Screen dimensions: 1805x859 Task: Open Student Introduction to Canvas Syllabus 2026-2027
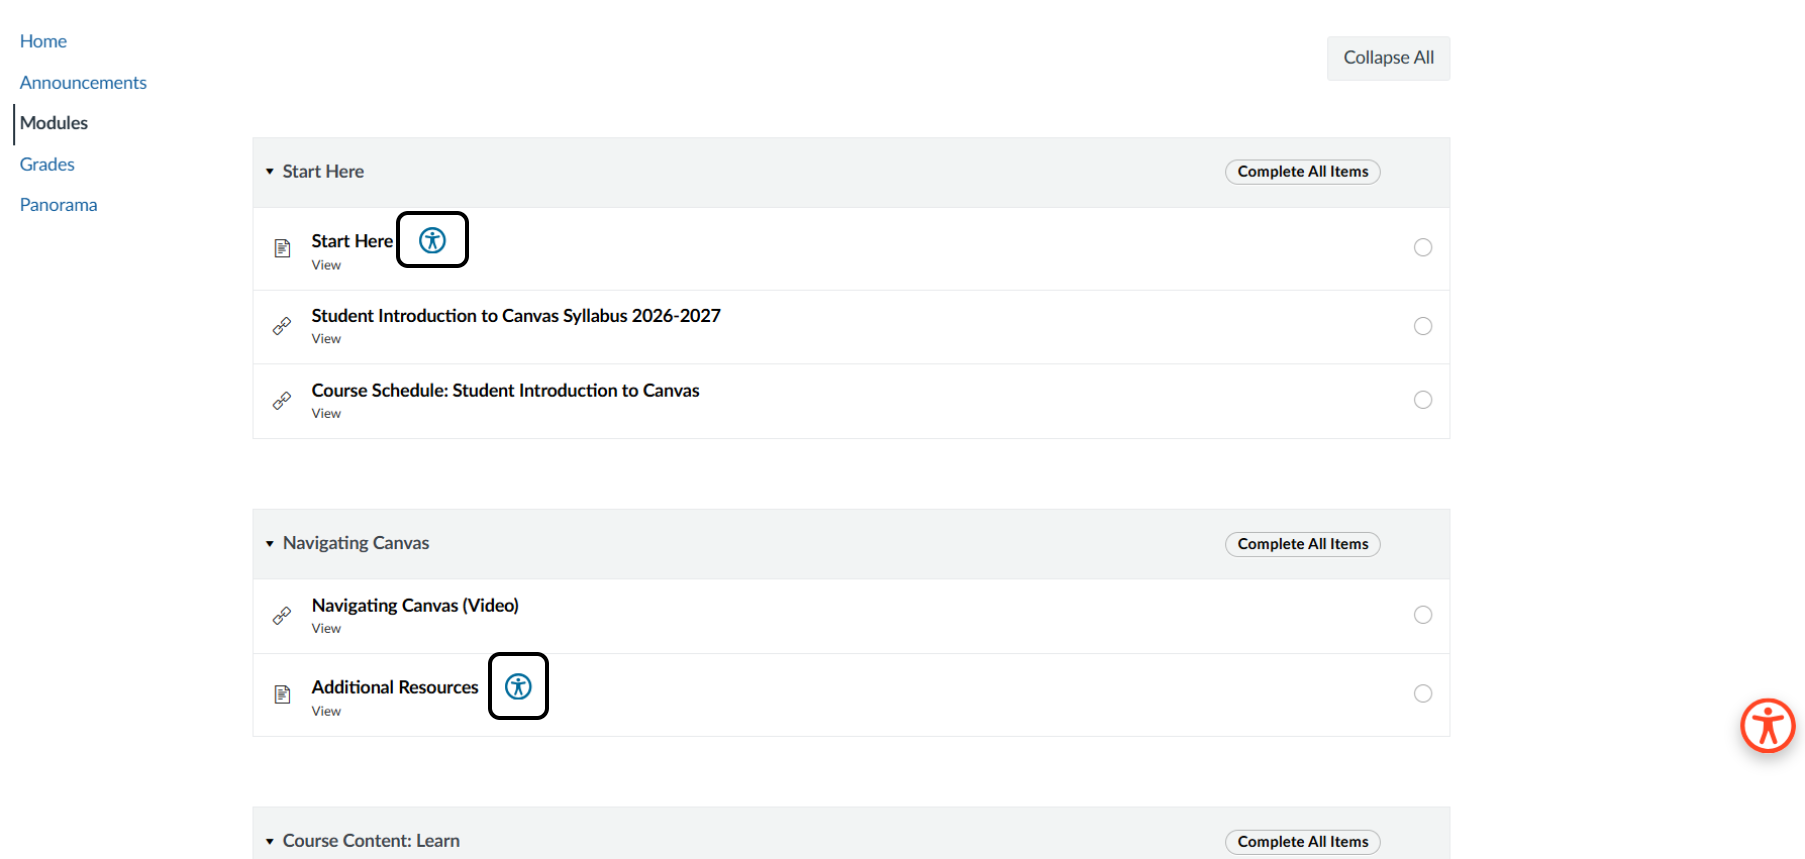(516, 316)
